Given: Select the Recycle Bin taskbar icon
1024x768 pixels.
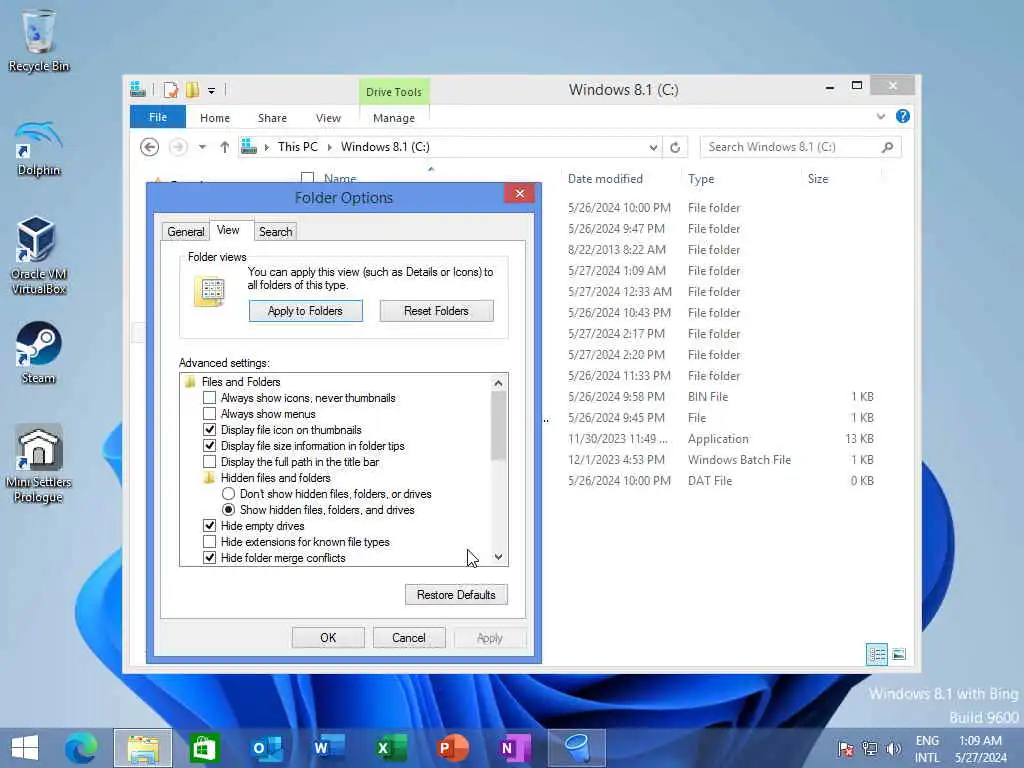Looking at the screenshot, I should (577, 748).
